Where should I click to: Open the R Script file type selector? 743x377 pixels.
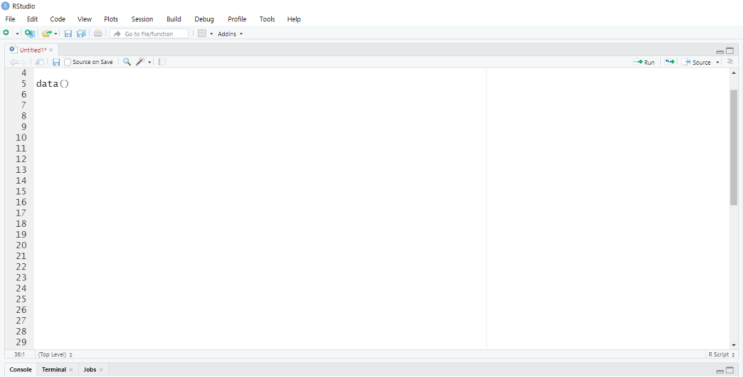click(x=721, y=354)
